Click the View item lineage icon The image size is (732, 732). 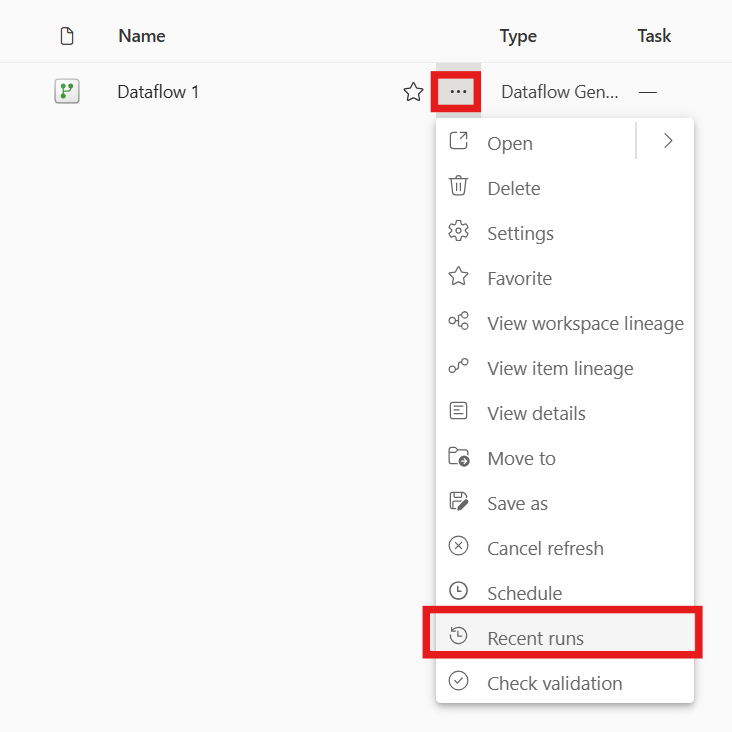[x=458, y=367]
